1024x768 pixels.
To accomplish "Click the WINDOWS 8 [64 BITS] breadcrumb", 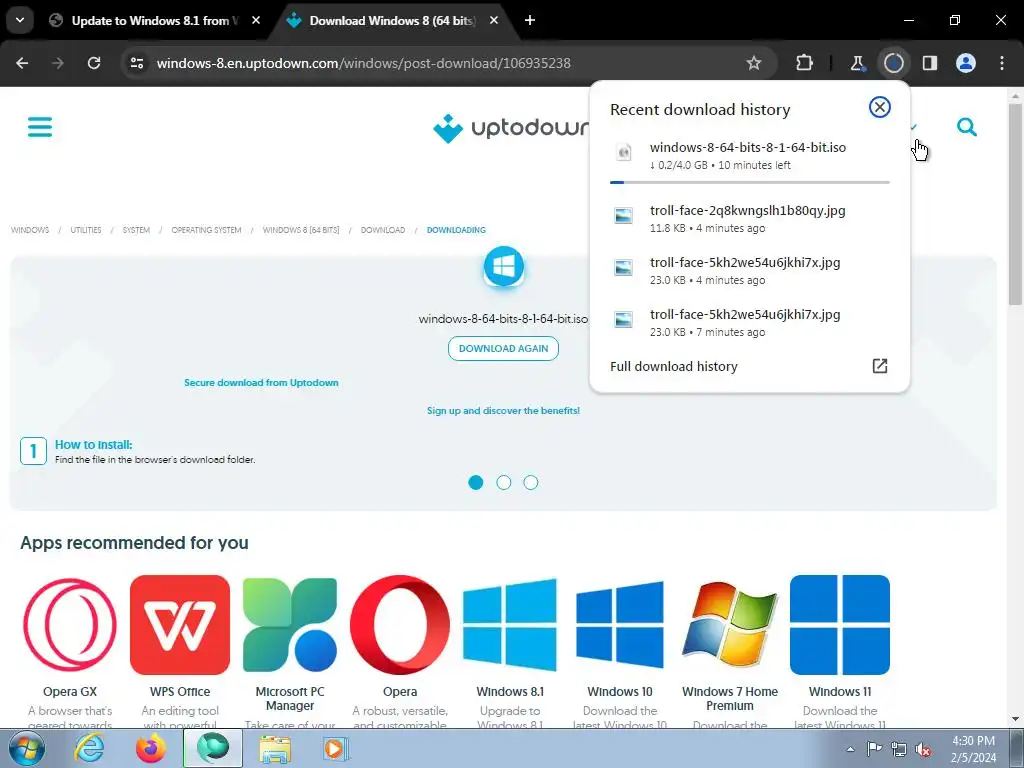I will tap(301, 230).
